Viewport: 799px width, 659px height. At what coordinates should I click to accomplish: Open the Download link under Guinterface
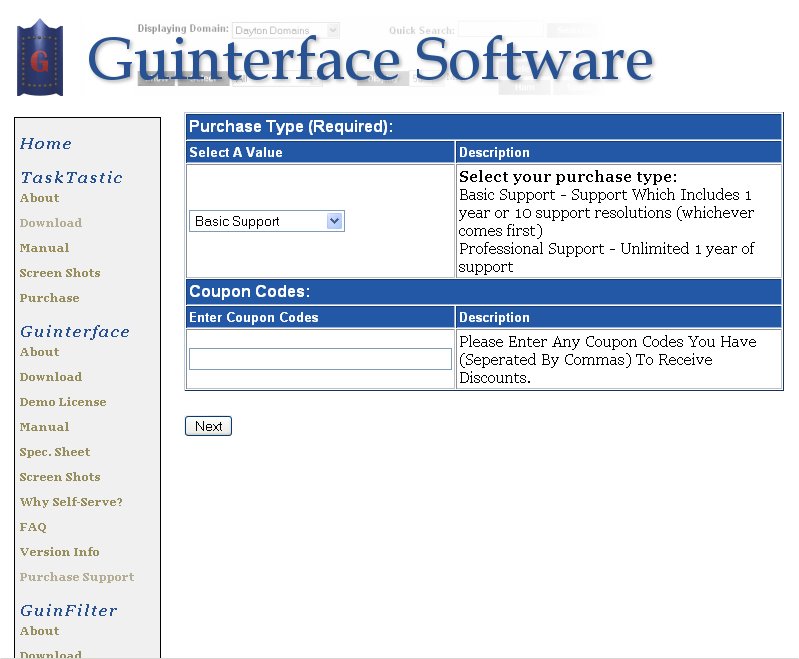51,377
